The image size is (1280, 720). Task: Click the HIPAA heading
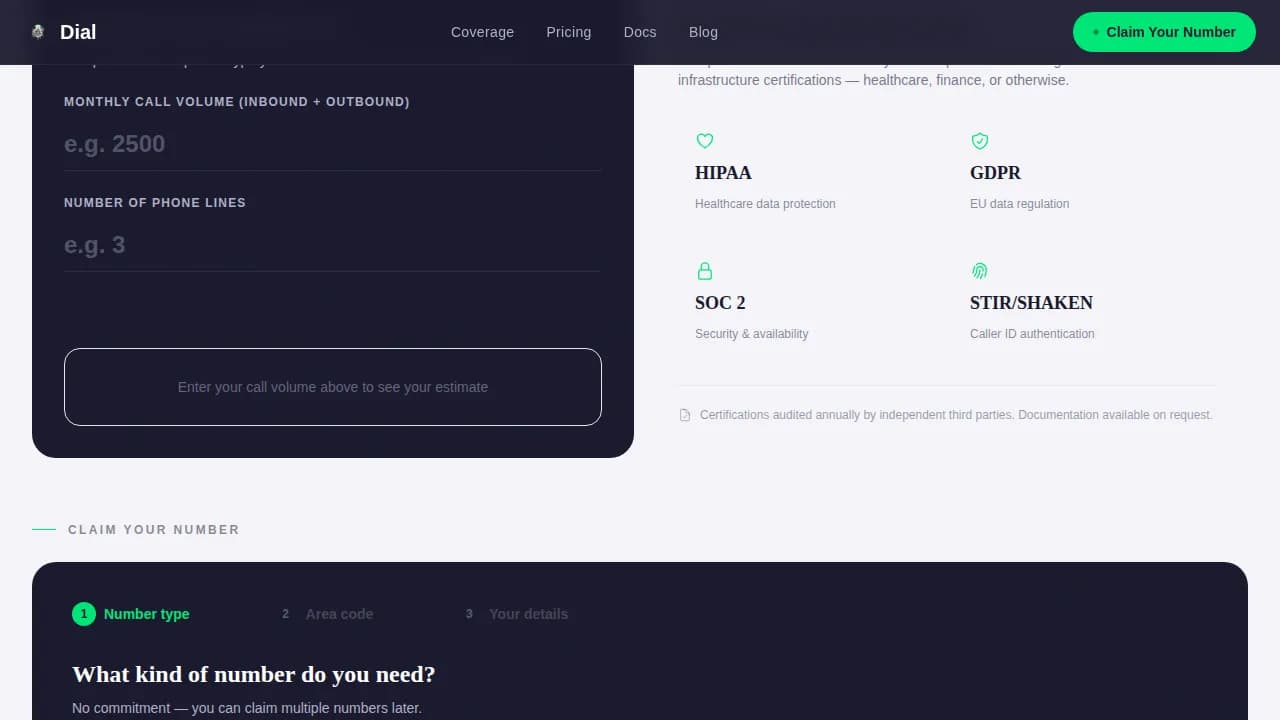[723, 173]
